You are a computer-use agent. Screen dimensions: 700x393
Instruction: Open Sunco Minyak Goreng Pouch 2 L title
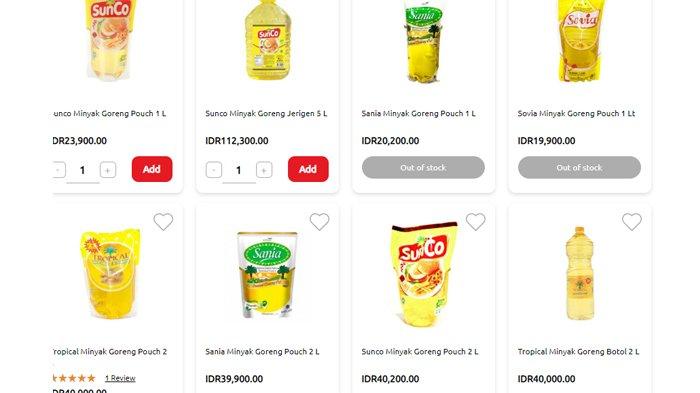point(420,351)
